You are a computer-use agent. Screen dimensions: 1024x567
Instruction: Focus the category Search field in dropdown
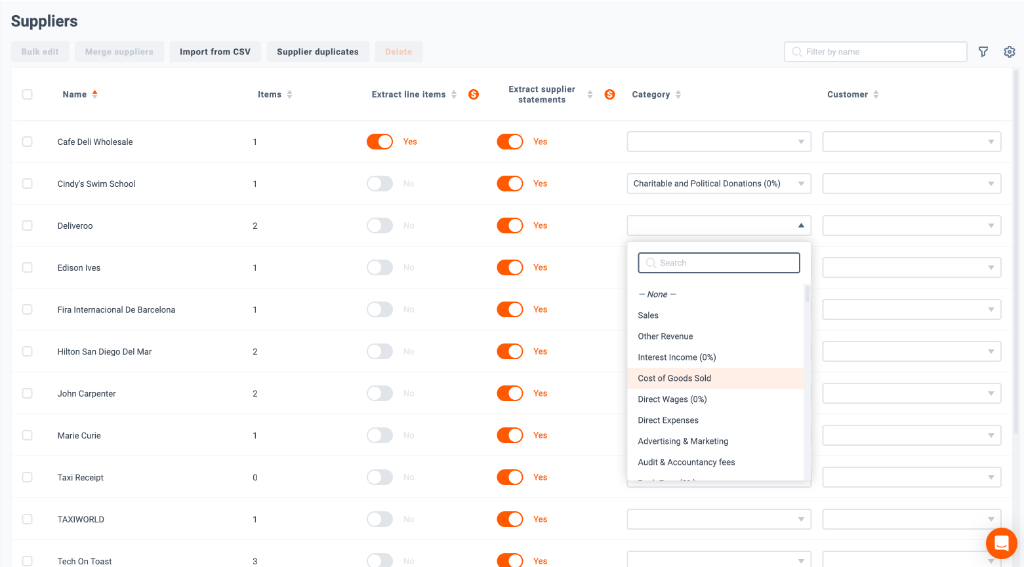(x=719, y=263)
